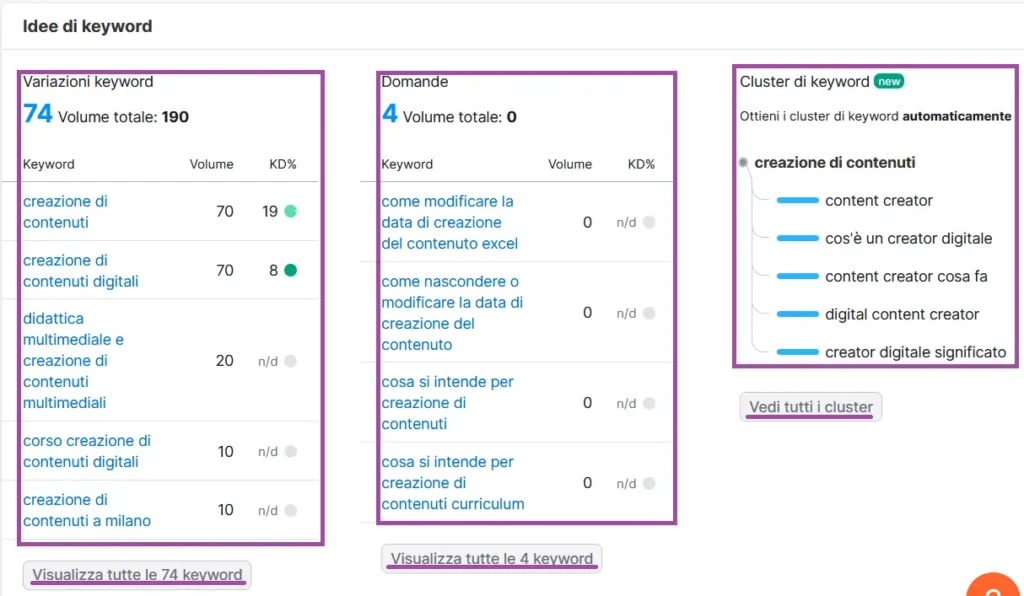Click the blue bar beside 'content creator'

[797, 201]
